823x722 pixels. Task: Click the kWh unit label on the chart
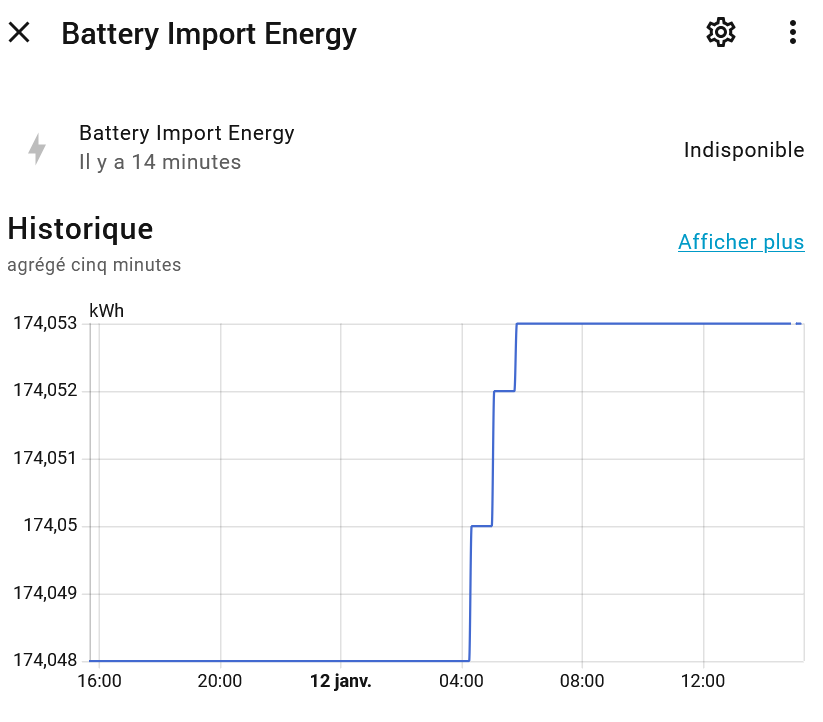coord(107,311)
